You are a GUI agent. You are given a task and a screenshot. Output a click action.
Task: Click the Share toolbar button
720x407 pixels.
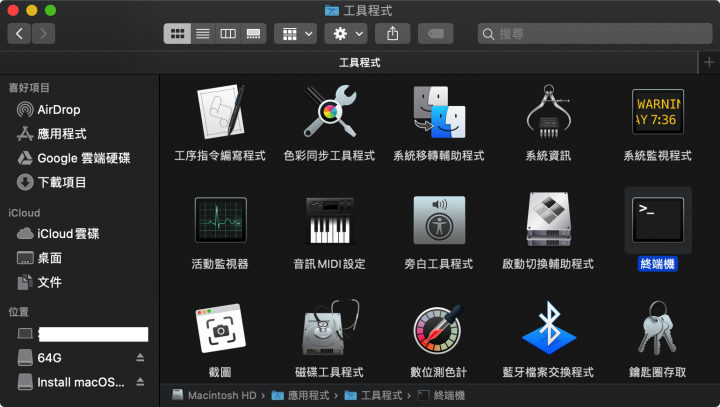click(392, 33)
